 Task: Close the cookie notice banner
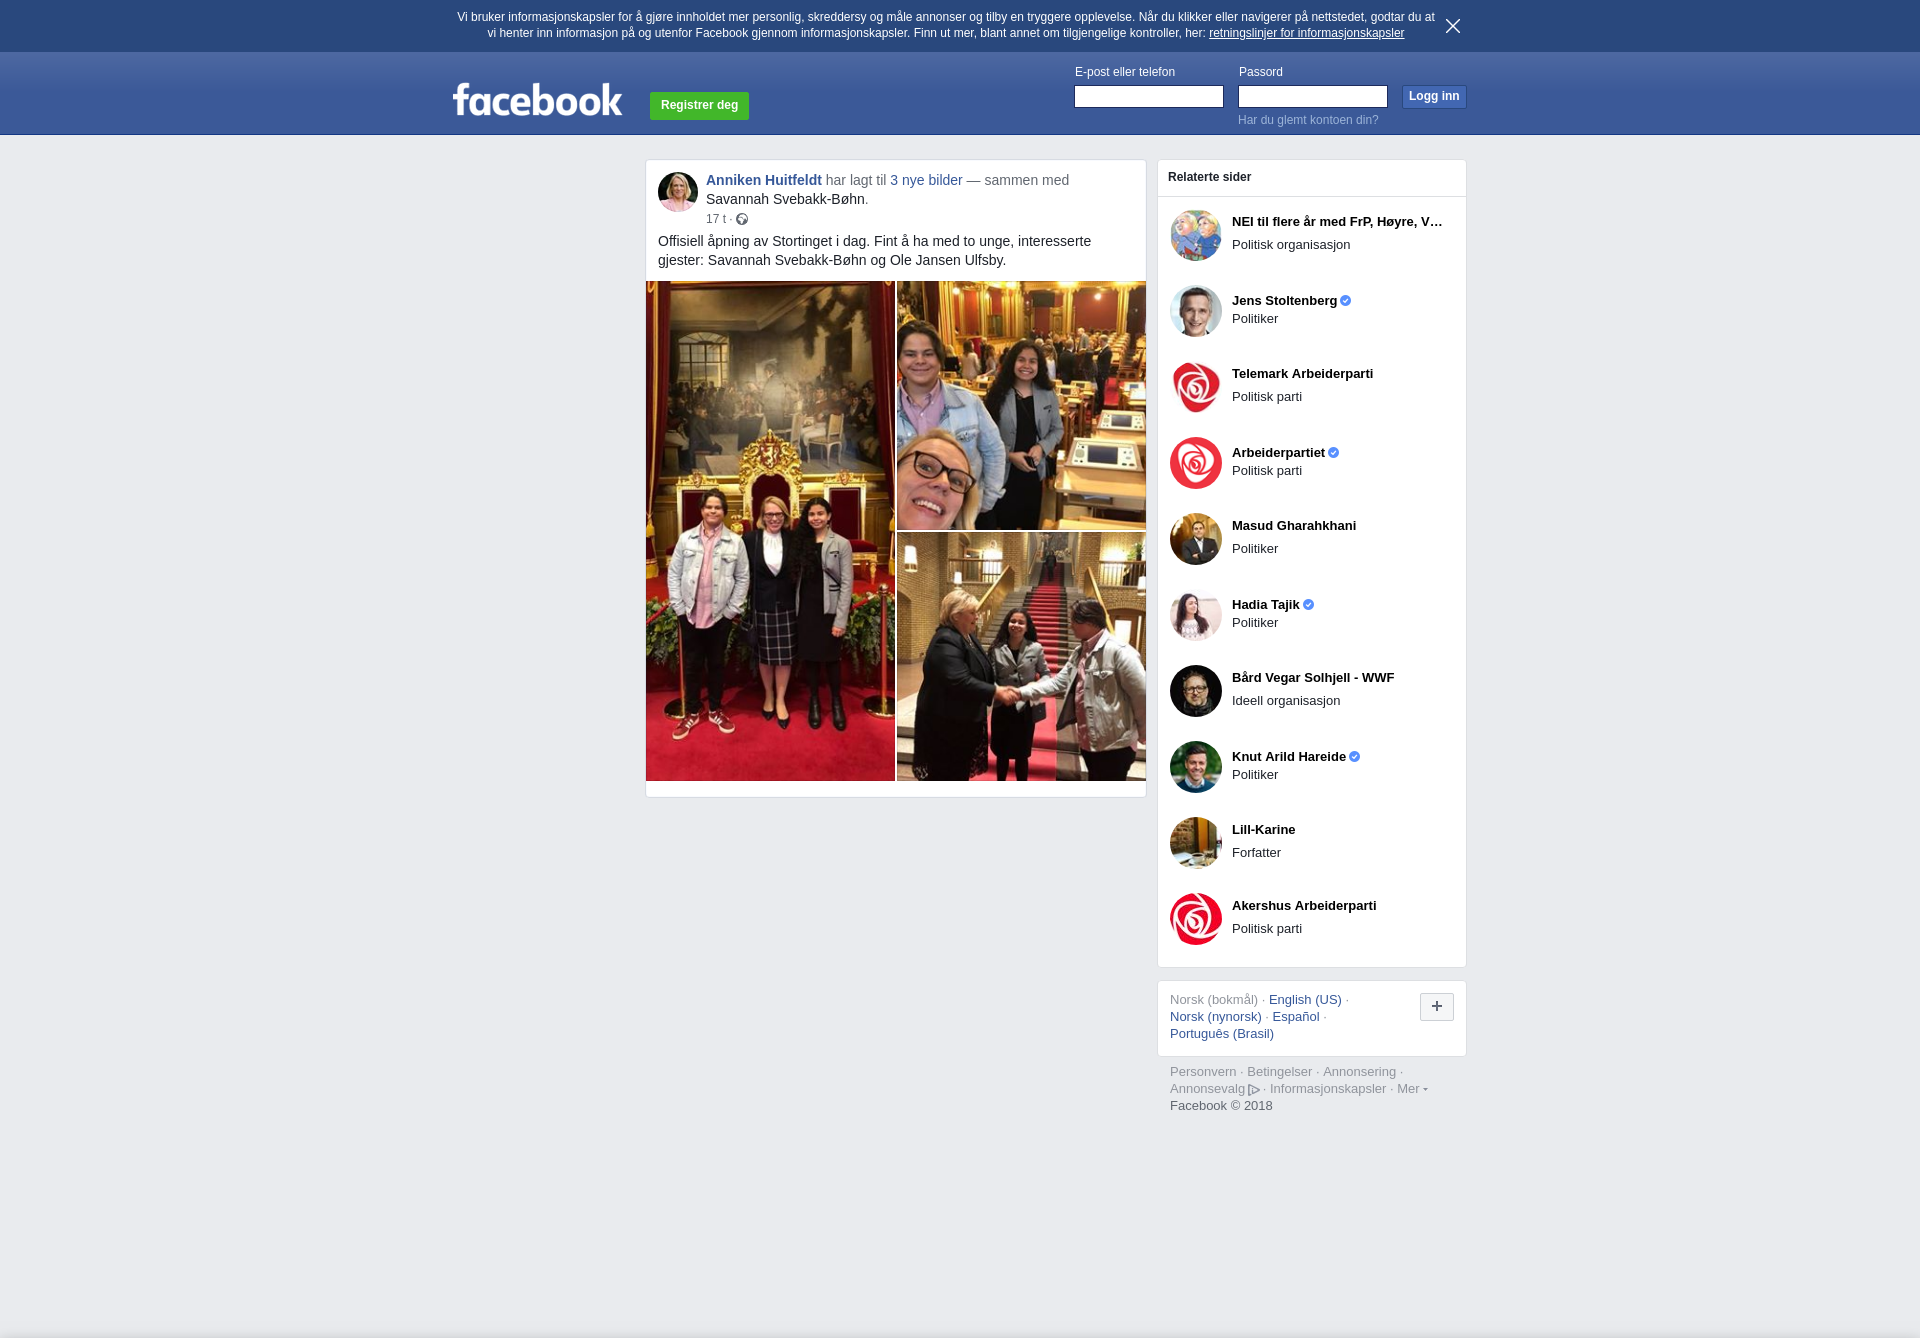1452,26
